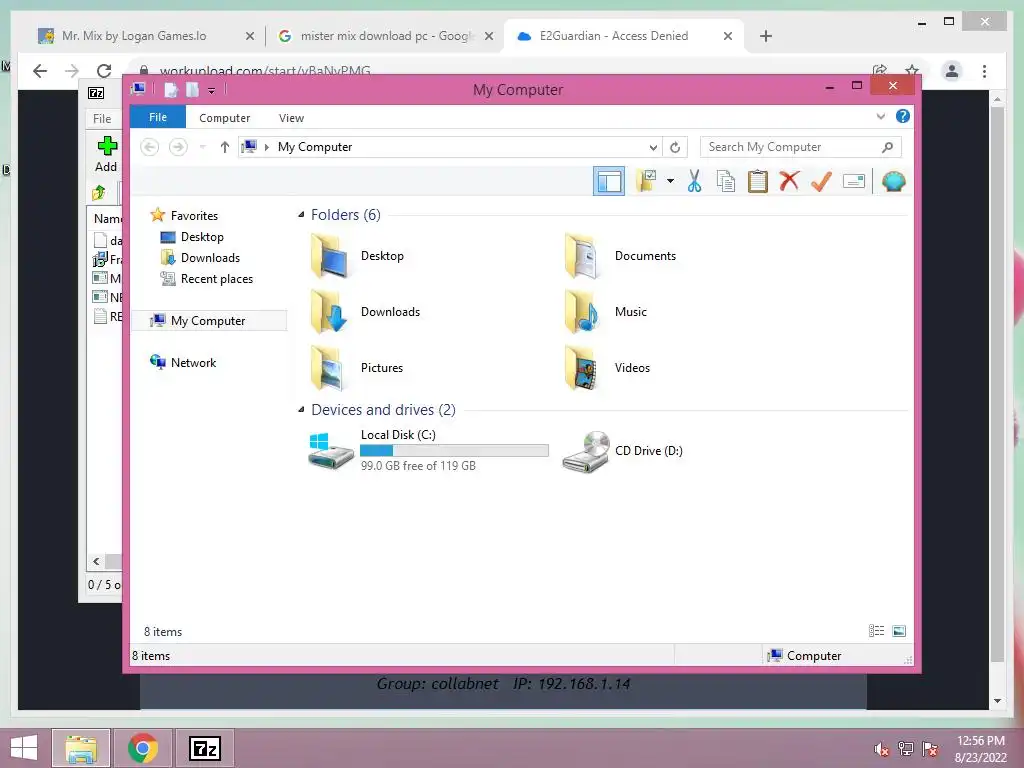This screenshot has height=768, width=1024.
Task: Select Favorites in navigation pane
Action: [x=184, y=216]
